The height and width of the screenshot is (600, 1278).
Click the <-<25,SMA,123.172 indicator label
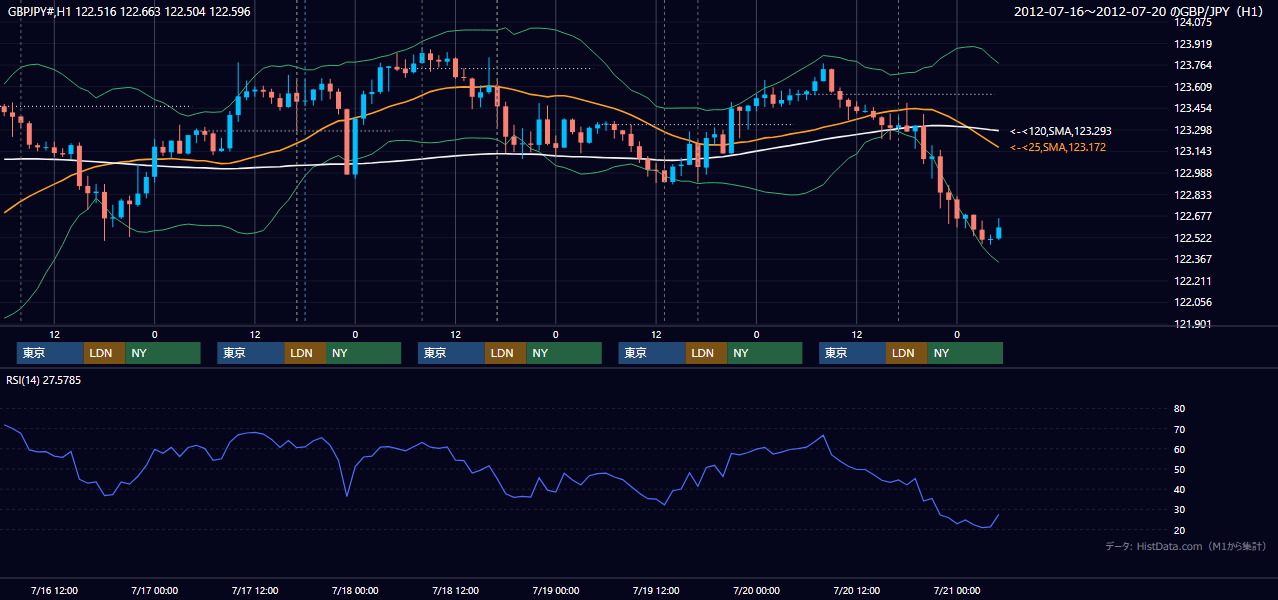tap(1057, 147)
